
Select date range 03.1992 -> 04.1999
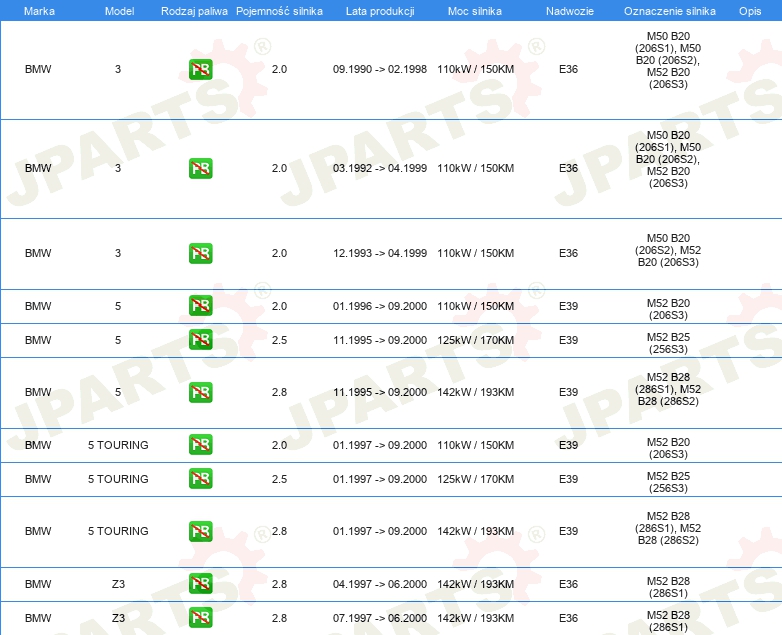380,168
